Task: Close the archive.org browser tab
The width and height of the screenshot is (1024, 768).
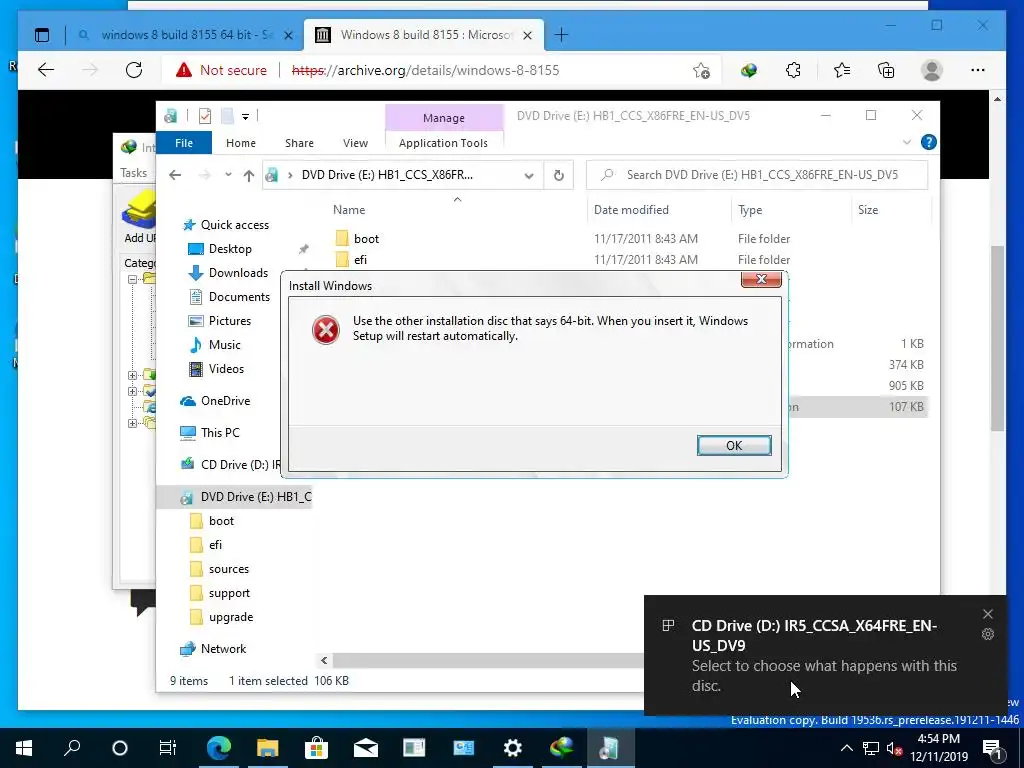Action: click(x=528, y=35)
